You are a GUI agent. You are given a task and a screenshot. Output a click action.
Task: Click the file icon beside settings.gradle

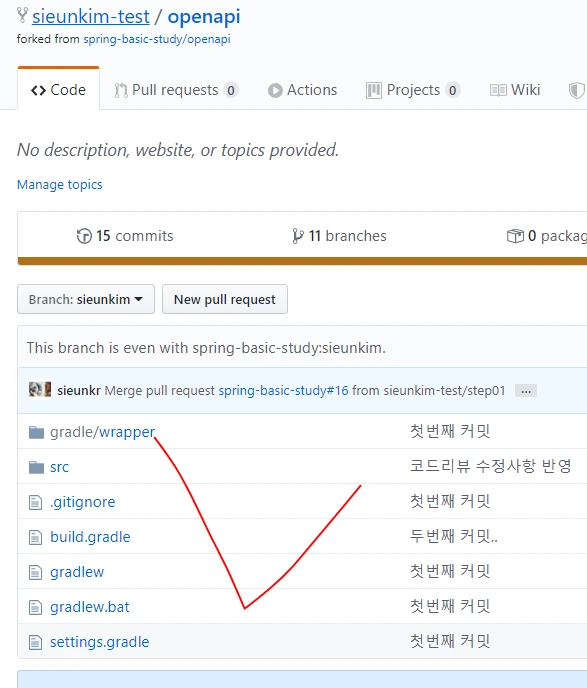[x=36, y=643]
